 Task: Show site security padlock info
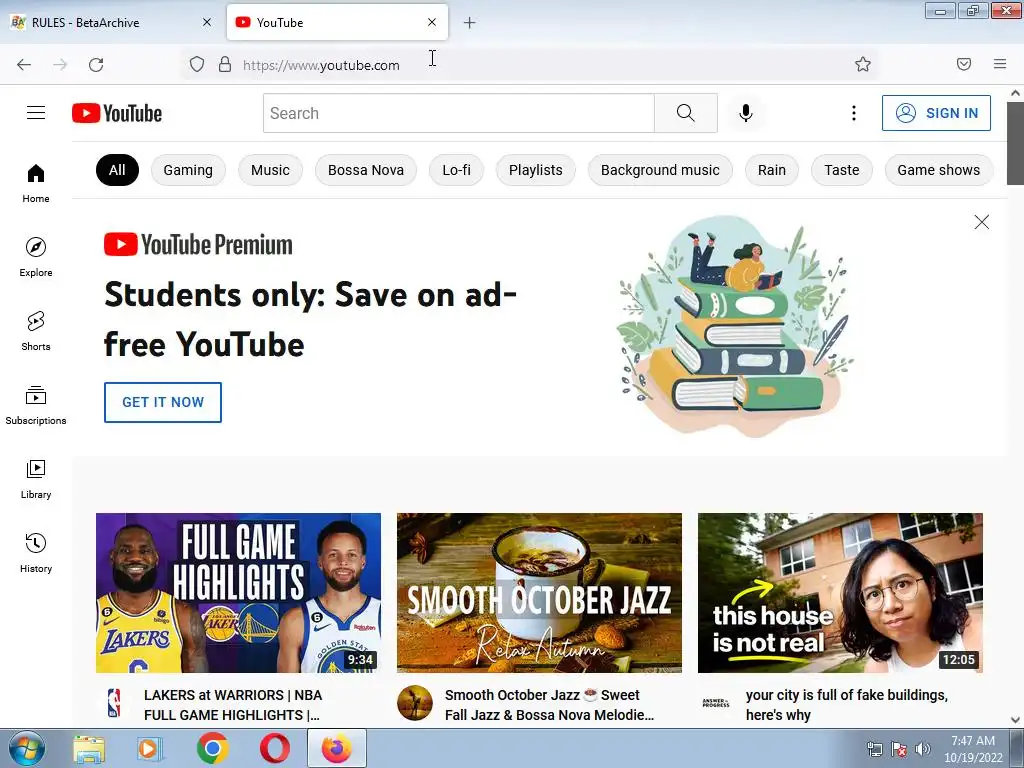[225, 64]
